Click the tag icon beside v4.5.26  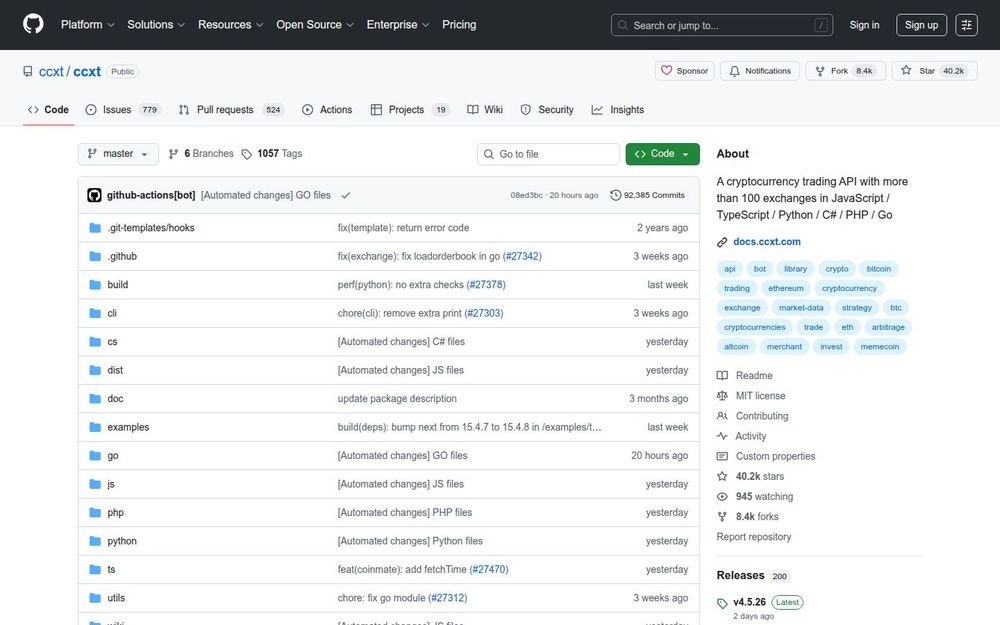pos(722,603)
